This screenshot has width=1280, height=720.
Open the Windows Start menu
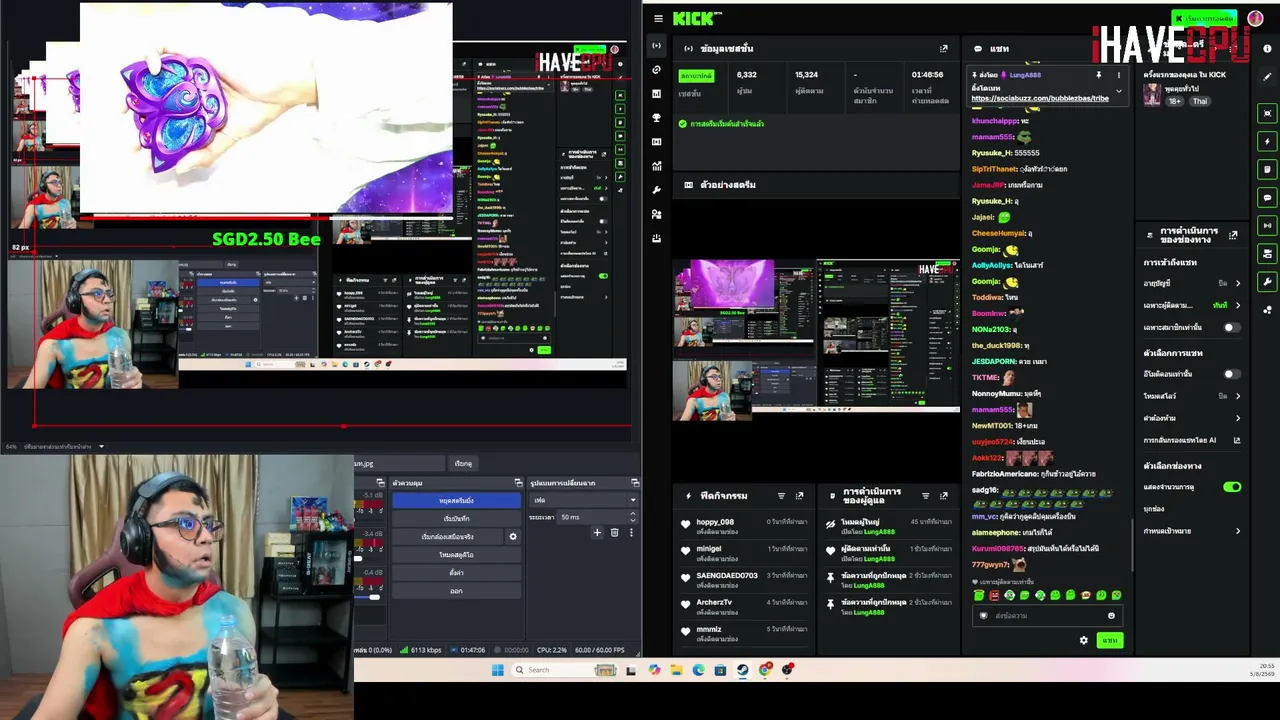tap(497, 670)
